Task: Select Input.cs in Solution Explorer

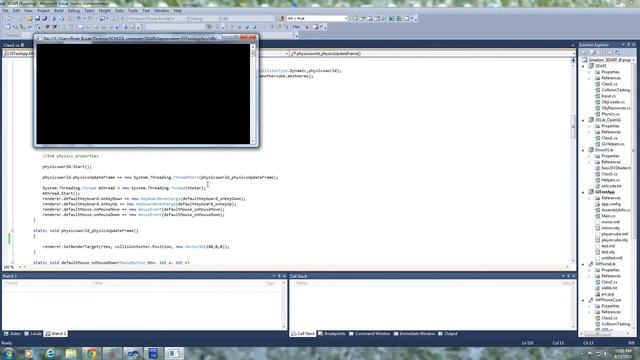Action: coord(608,96)
